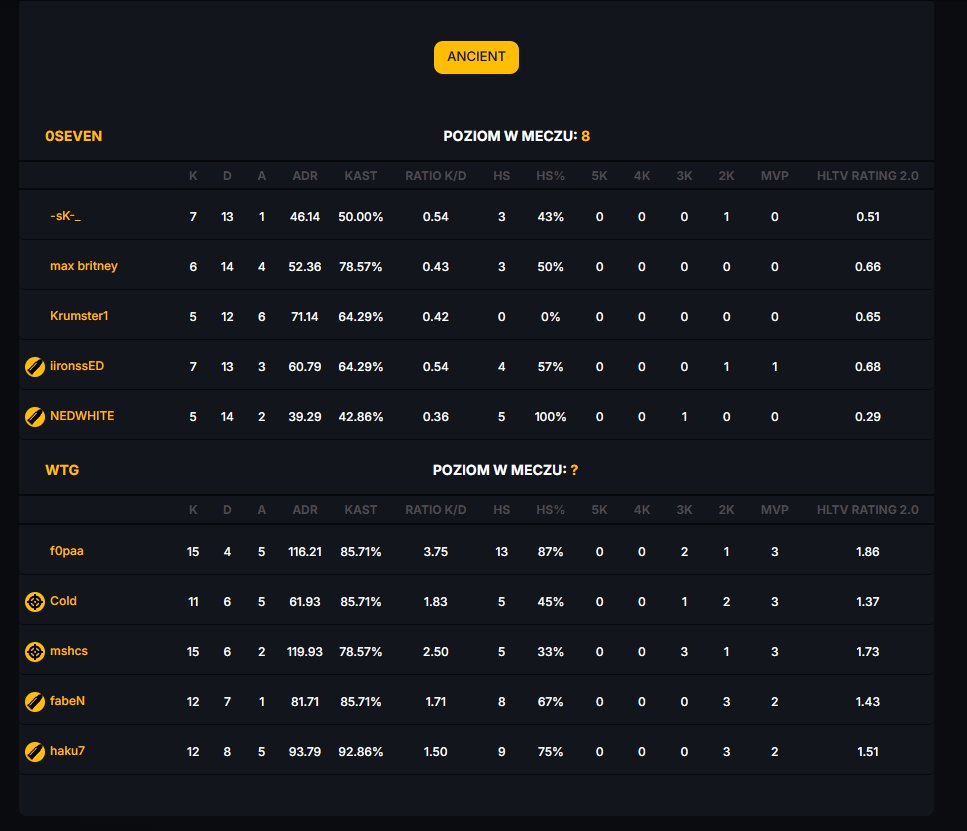The height and width of the screenshot is (831, 967).
Task: Click the 0SEVEN team name
Action: click(73, 136)
